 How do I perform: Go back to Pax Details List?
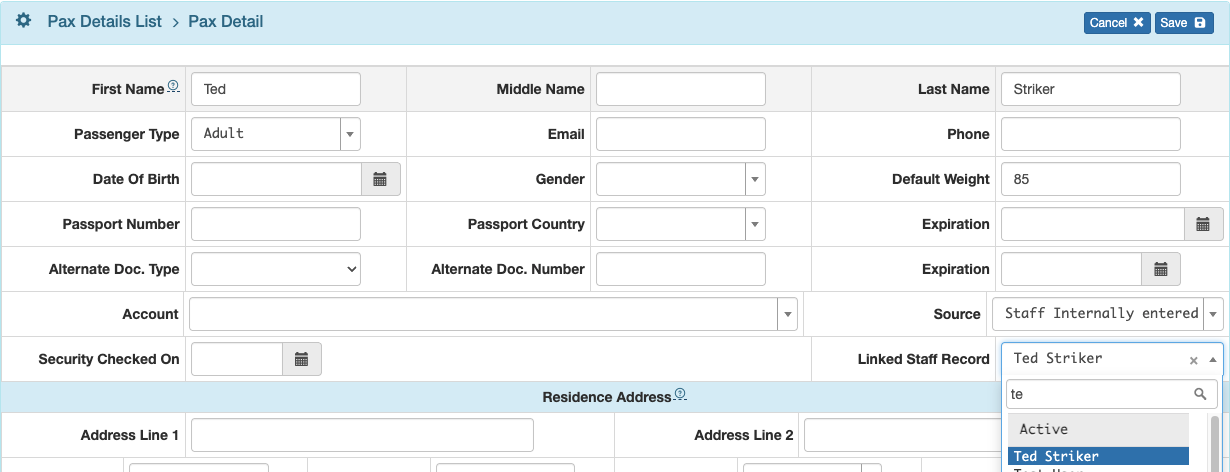(104, 21)
